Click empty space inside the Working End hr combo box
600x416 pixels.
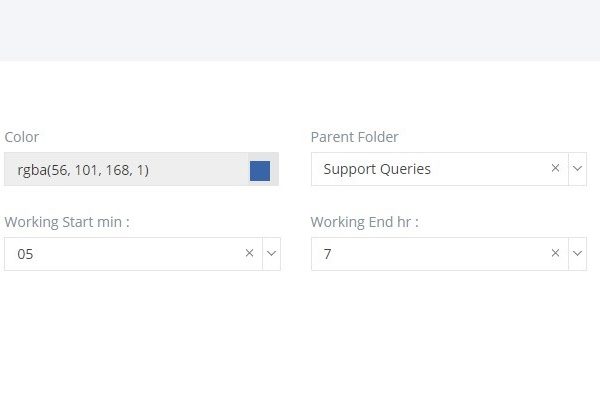pos(440,254)
